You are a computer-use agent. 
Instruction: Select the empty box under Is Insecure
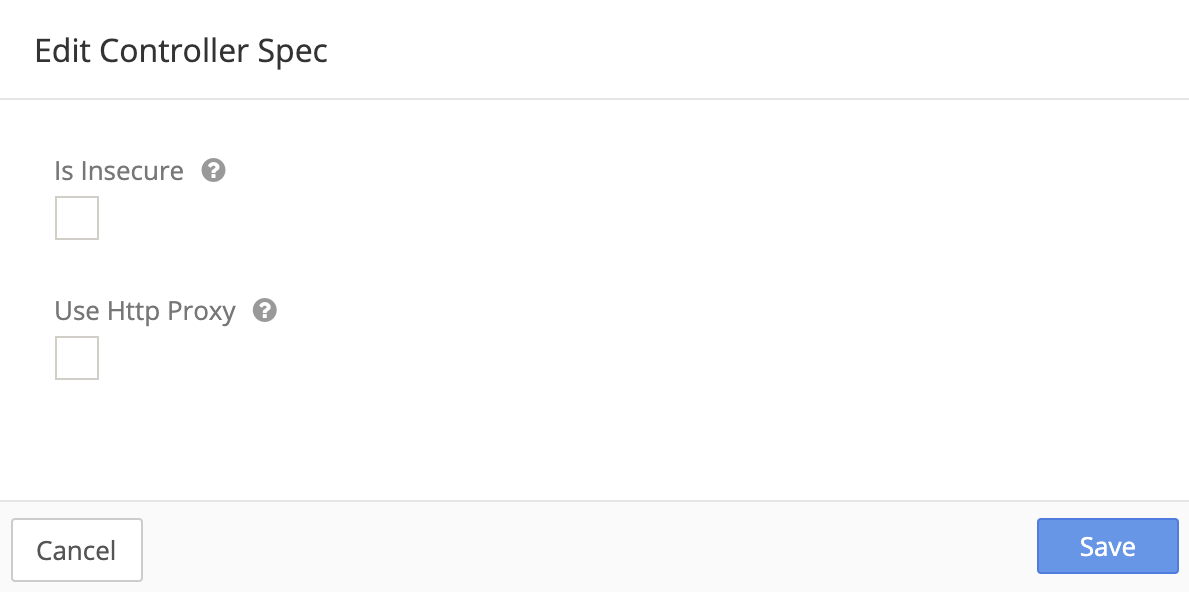click(x=77, y=218)
